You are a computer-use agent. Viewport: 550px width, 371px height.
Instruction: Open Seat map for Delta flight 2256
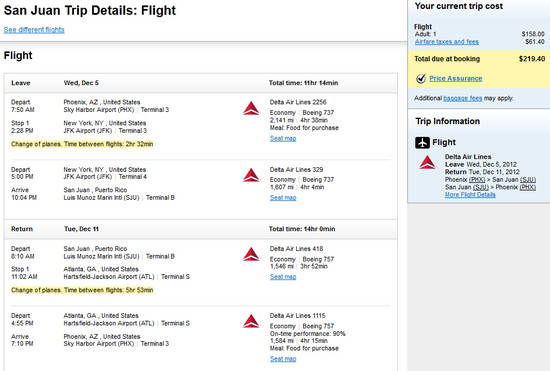283,139
